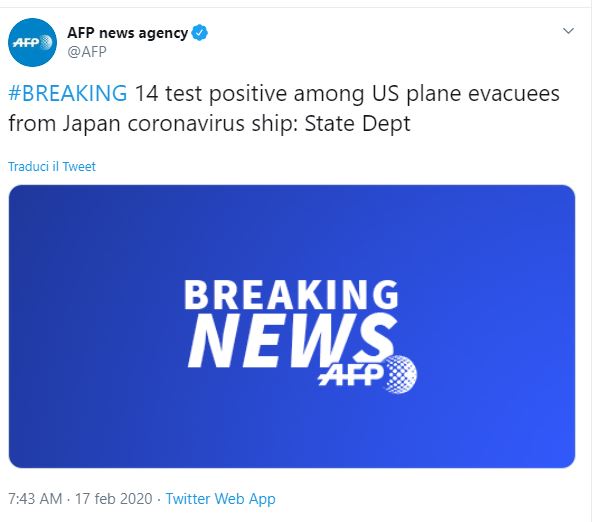Click the number 14 in the tweet text
This screenshot has width=593, height=522.
tap(146, 93)
